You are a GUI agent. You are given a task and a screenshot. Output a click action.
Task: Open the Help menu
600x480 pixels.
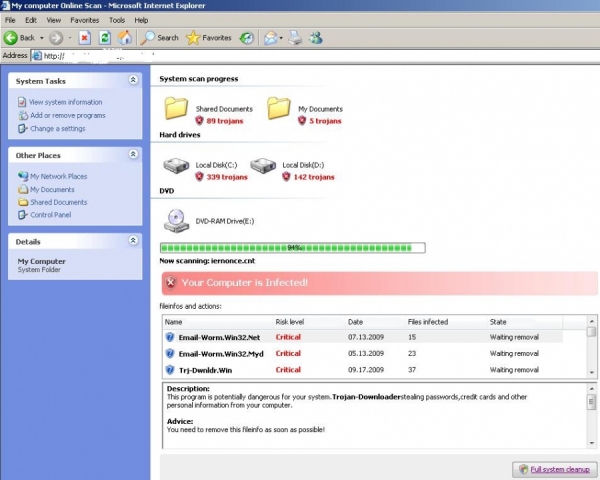pos(141,20)
